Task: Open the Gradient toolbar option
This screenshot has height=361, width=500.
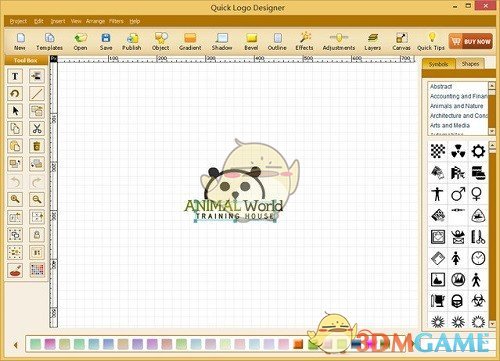Action: pyautogui.click(x=190, y=42)
